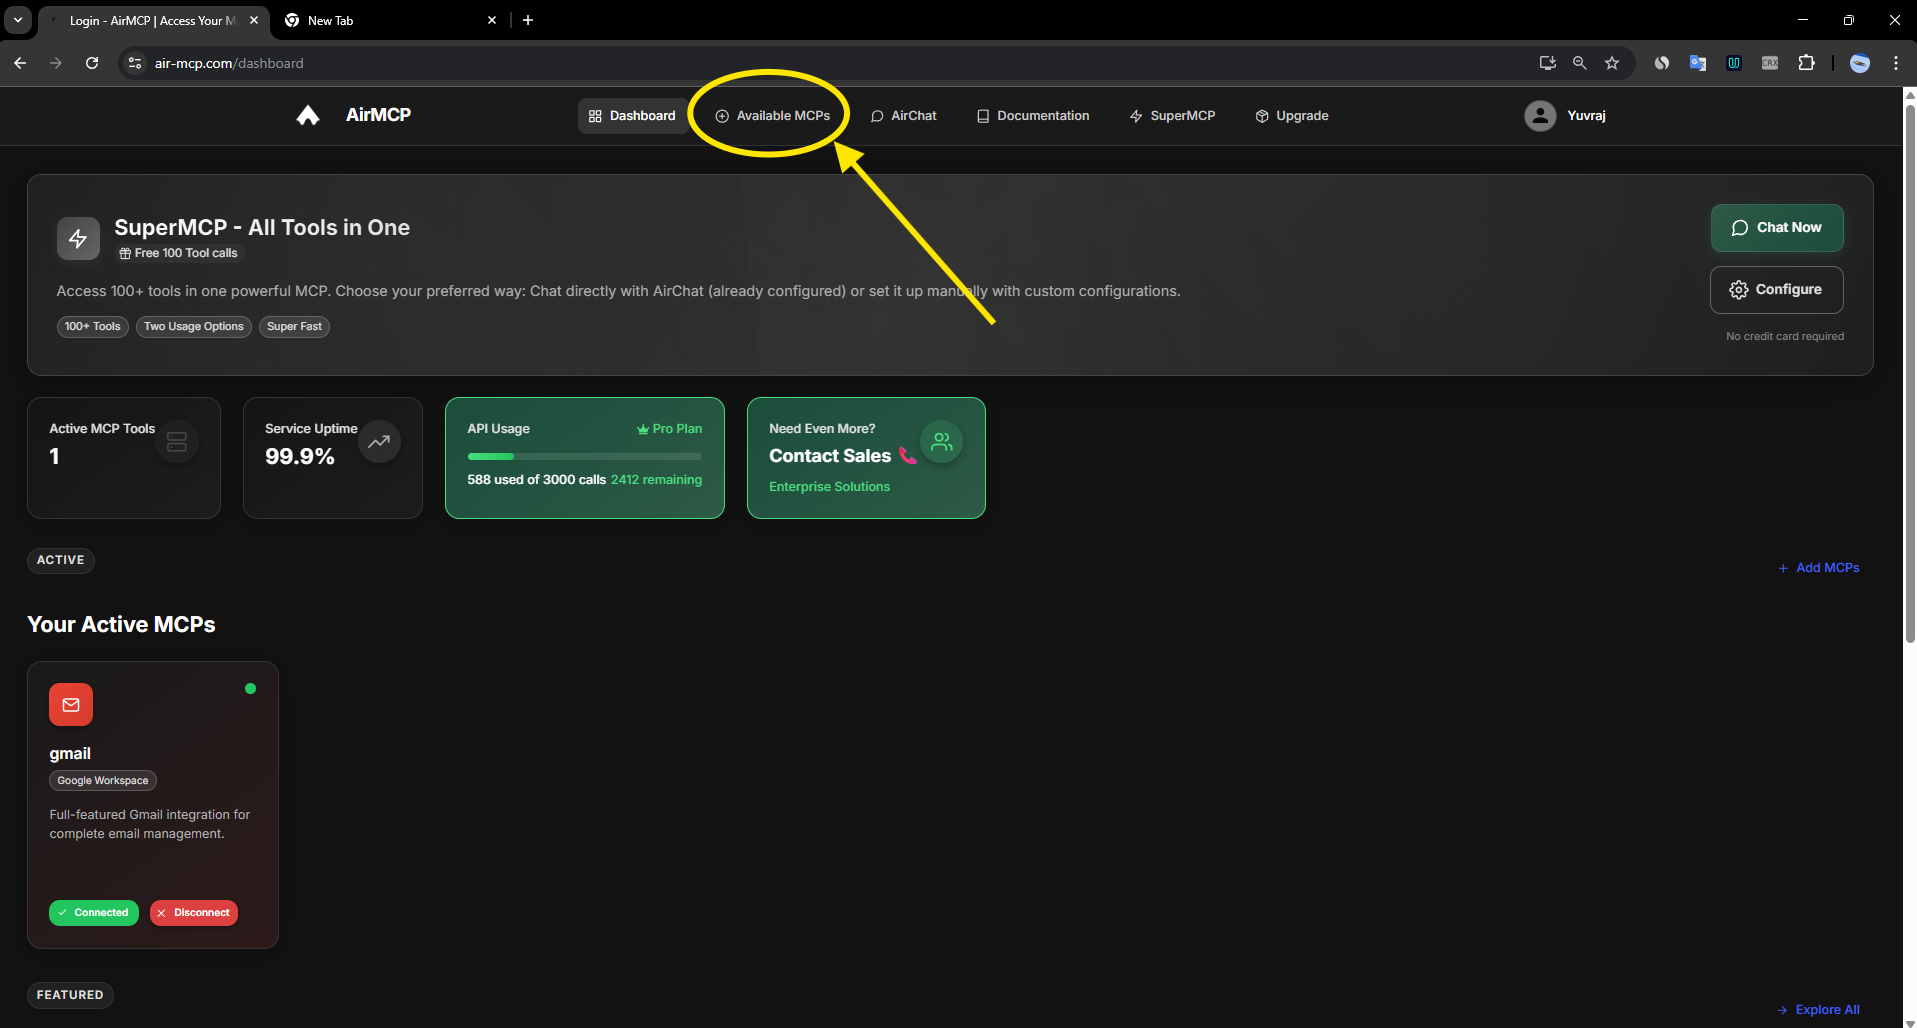Click the Configure button
The height and width of the screenshot is (1028, 1917).
pos(1777,290)
